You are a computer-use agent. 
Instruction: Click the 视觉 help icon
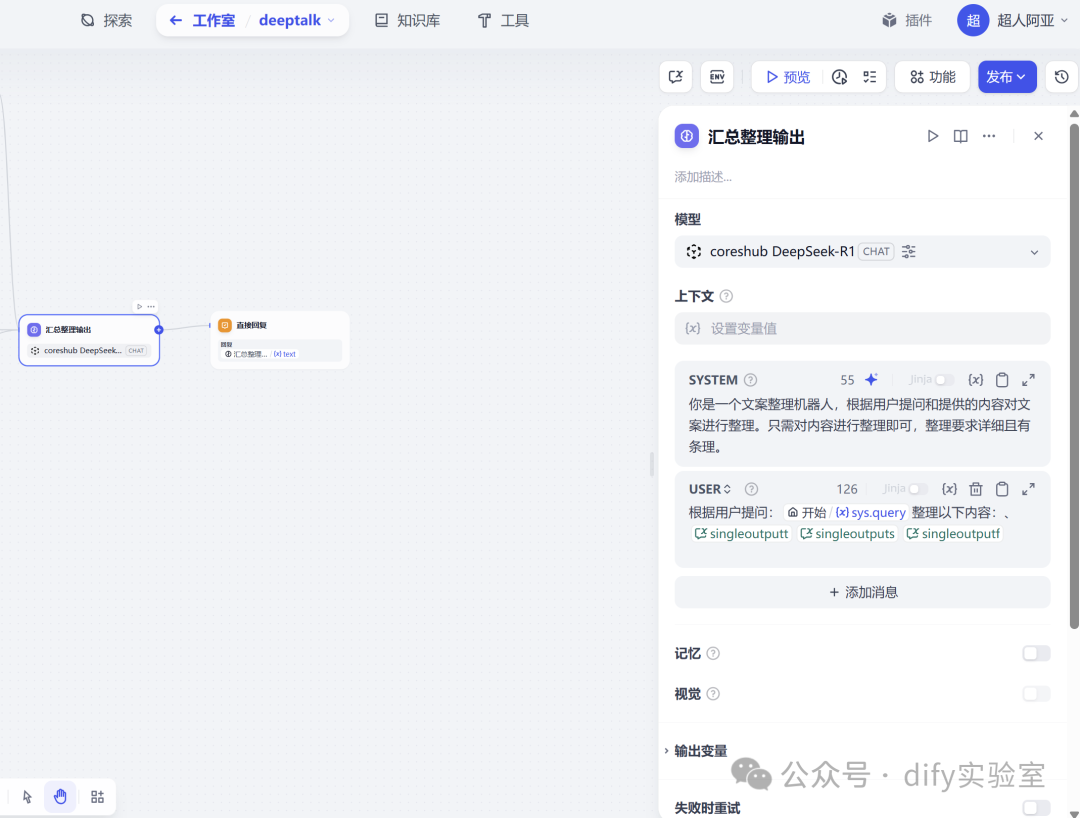tap(713, 694)
